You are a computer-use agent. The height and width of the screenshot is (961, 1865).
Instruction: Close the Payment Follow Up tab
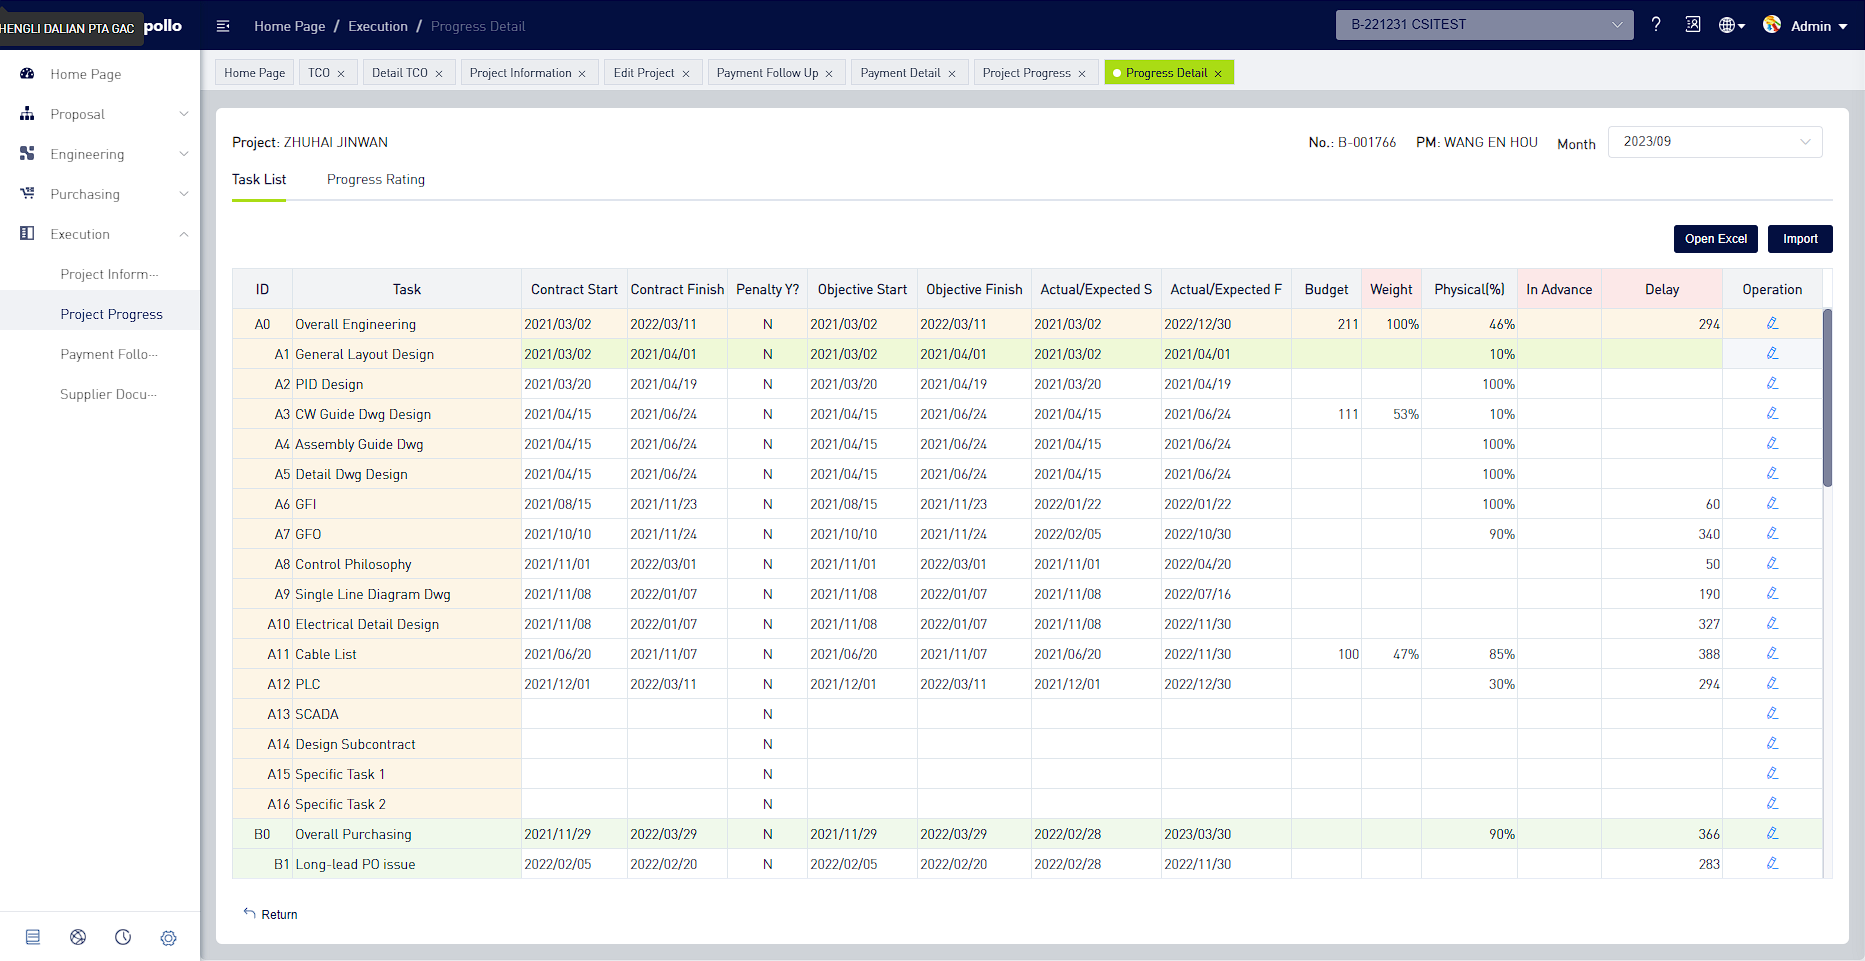click(829, 74)
